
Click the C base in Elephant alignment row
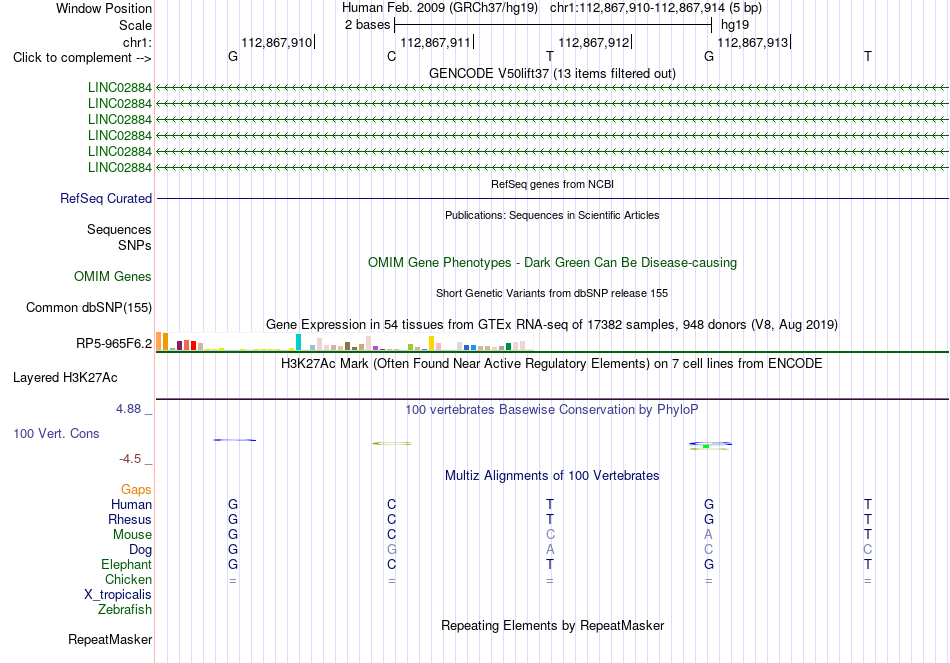point(391,564)
